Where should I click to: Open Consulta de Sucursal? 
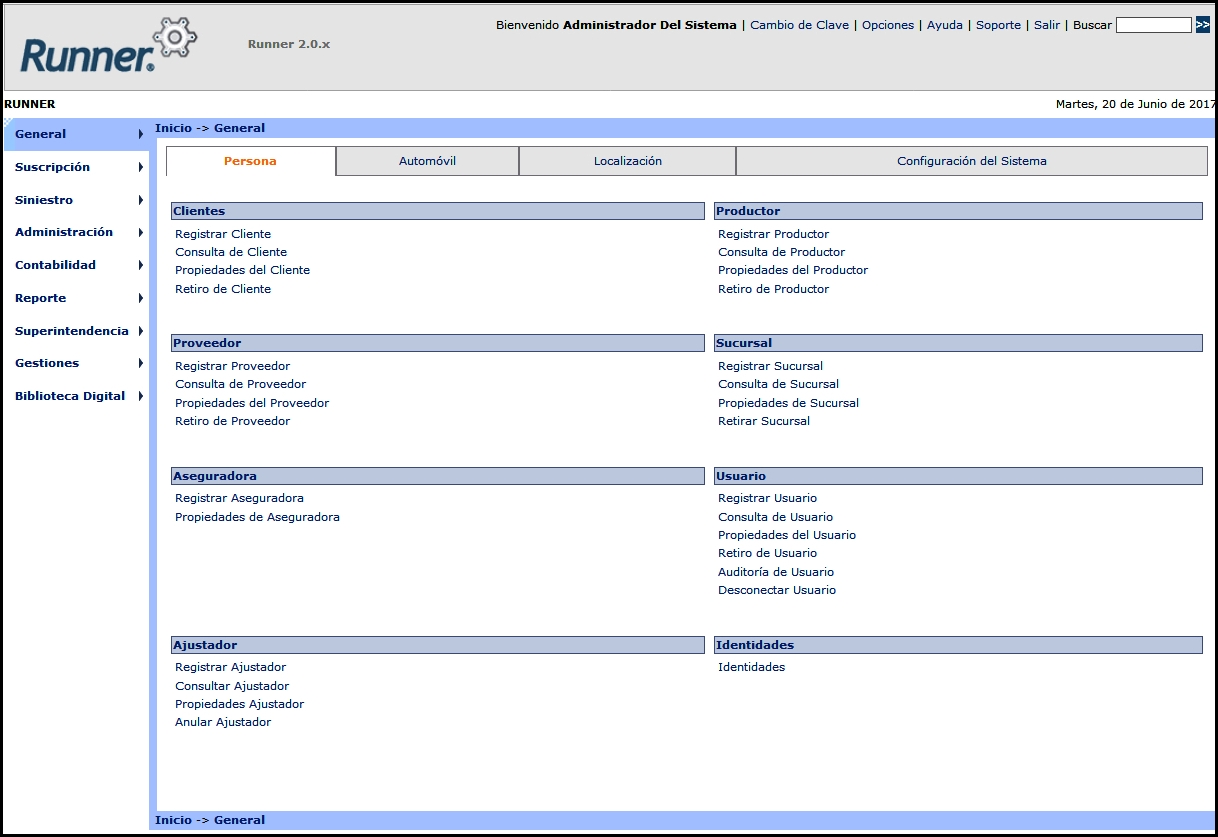pos(778,384)
